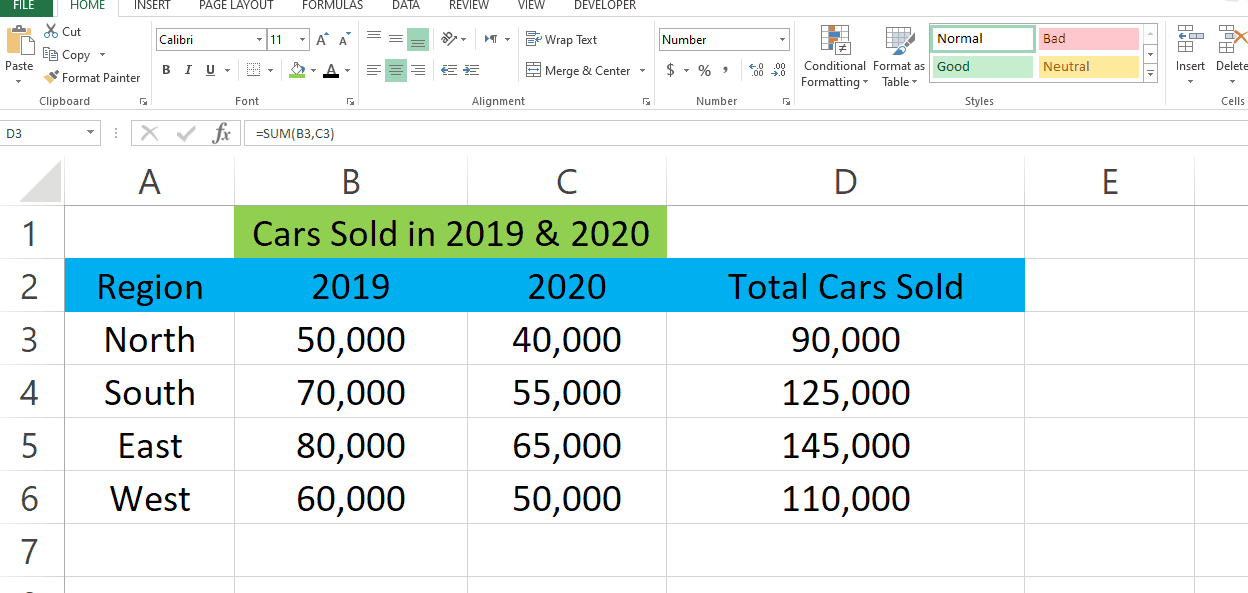This screenshot has width=1248, height=593.
Task: Apply Italic formatting
Action: (x=186, y=70)
